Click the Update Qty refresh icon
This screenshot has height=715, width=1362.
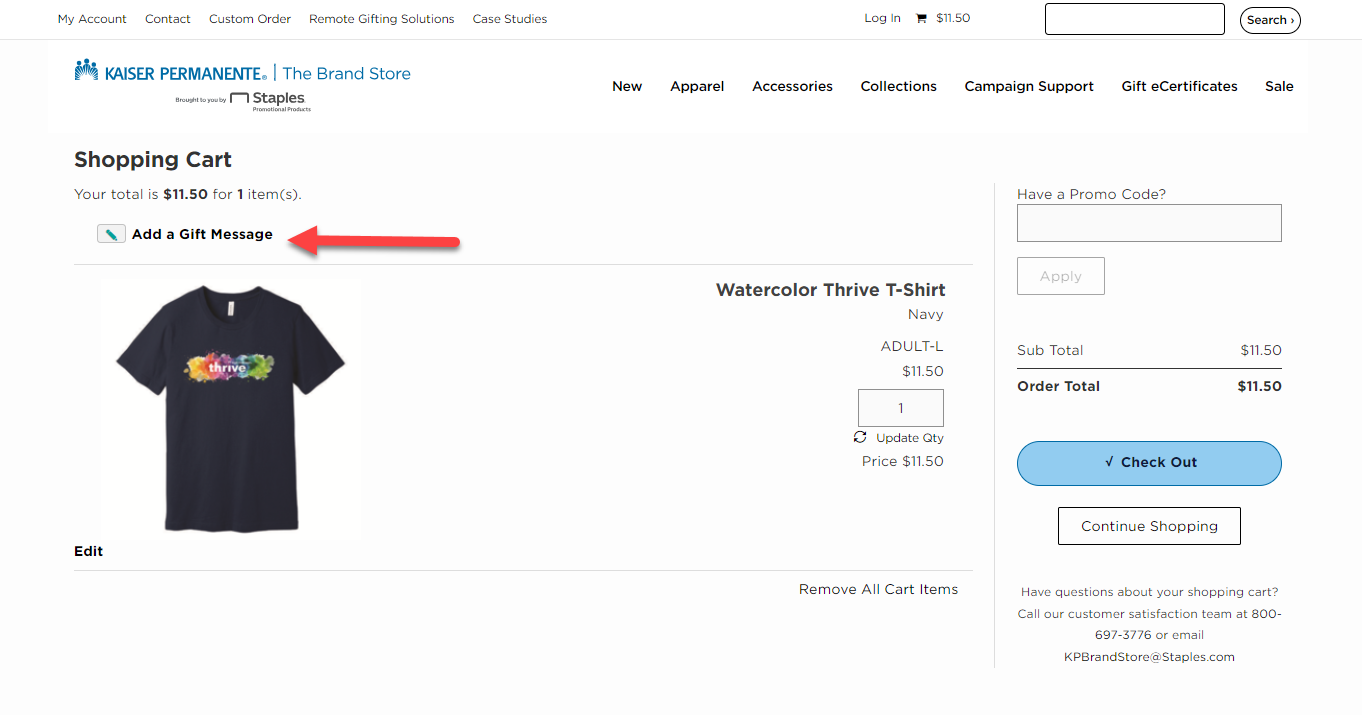pos(860,438)
